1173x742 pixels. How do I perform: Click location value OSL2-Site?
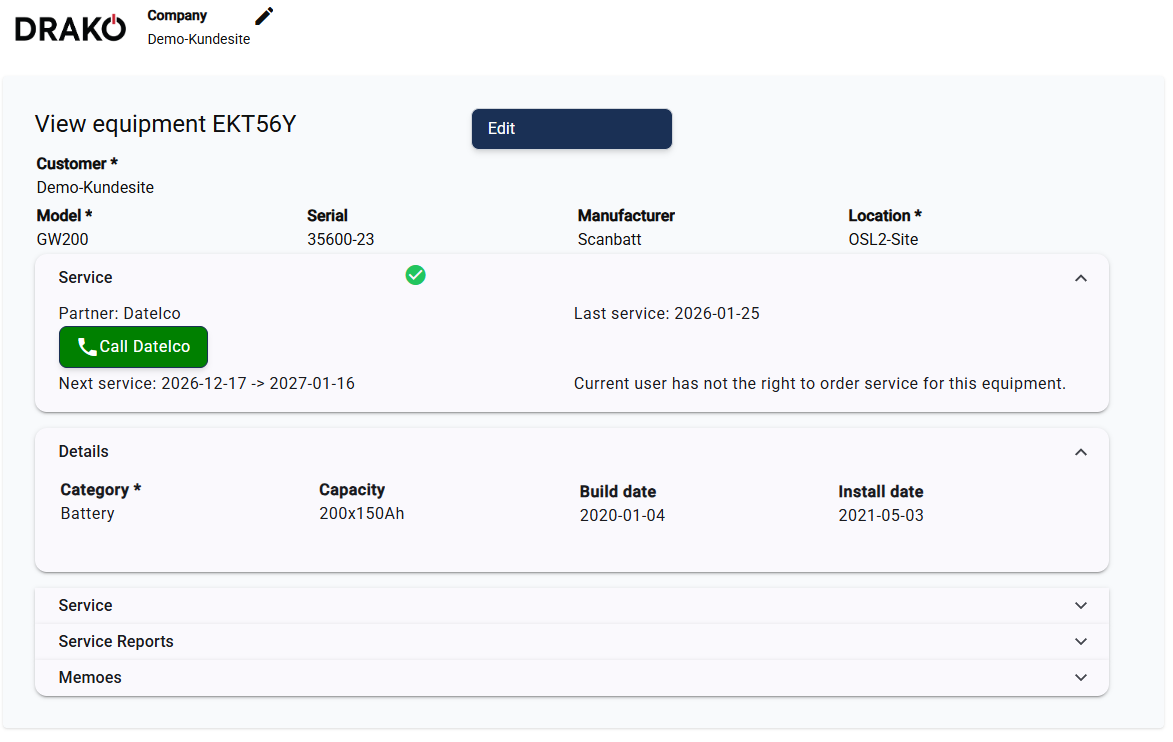tap(883, 239)
